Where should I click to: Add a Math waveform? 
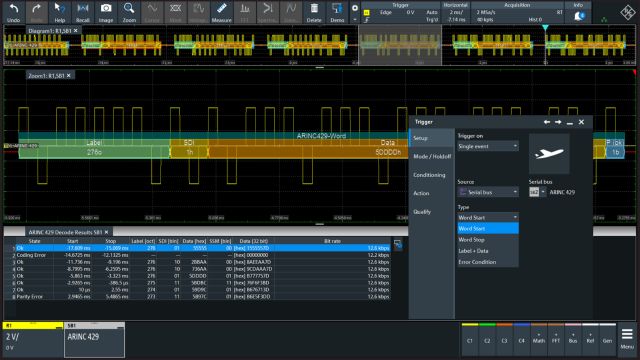[x=539, y=339]
